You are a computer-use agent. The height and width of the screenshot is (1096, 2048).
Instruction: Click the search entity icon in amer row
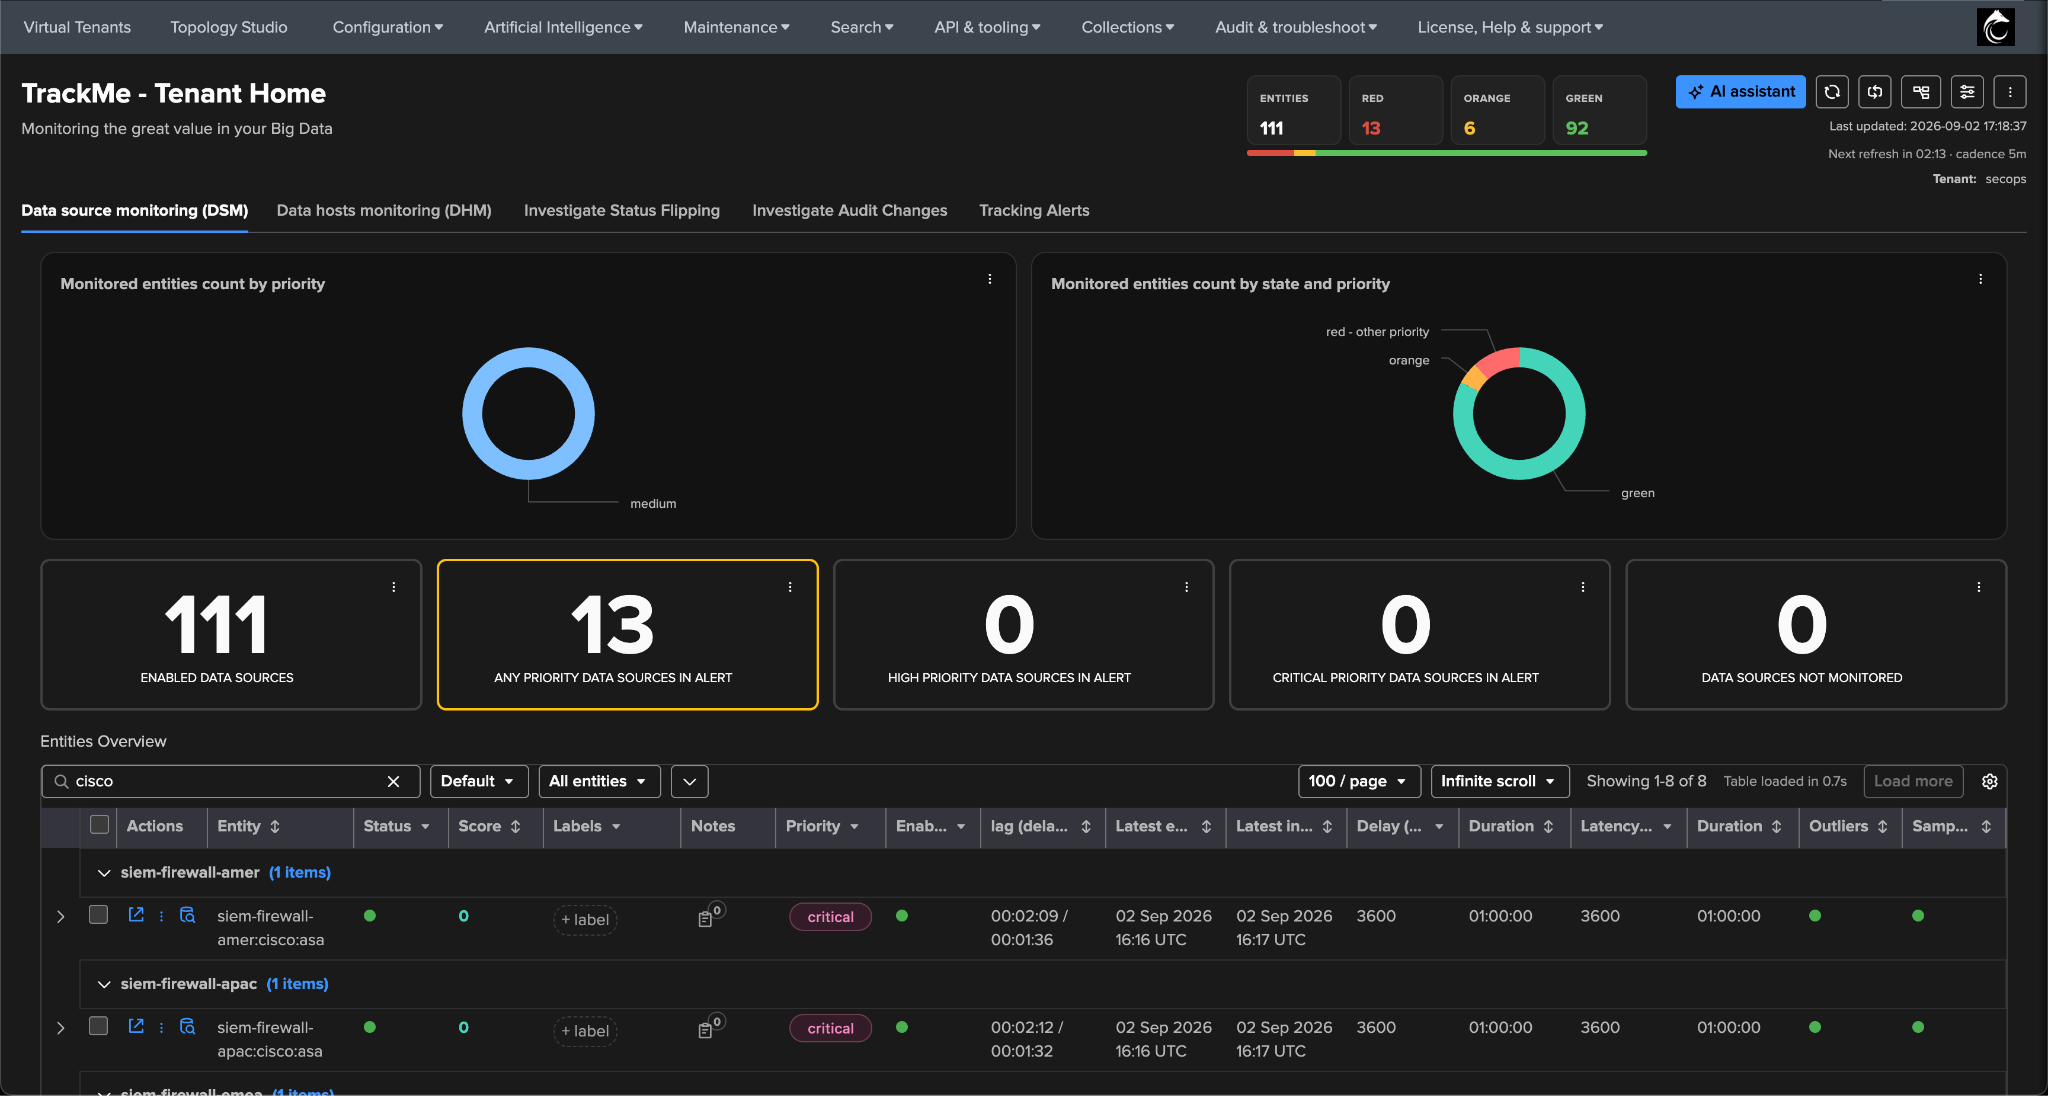(x=187, y=915)
